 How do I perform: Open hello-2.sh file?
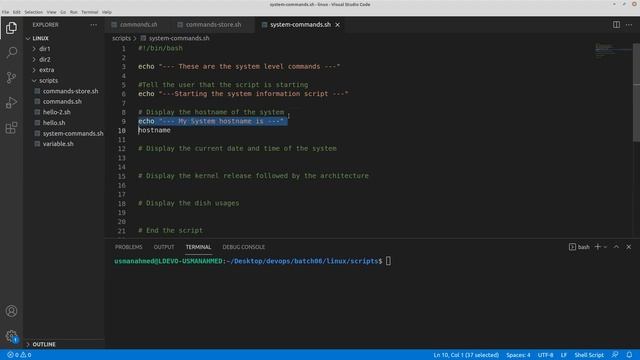[x=56, y=112]
